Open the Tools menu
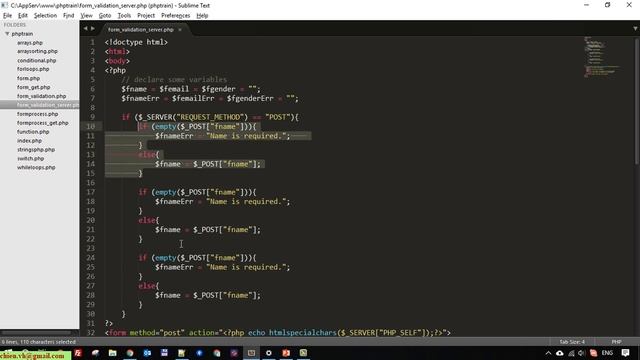This screenshot has width=640, height=360. pos(124,16)
